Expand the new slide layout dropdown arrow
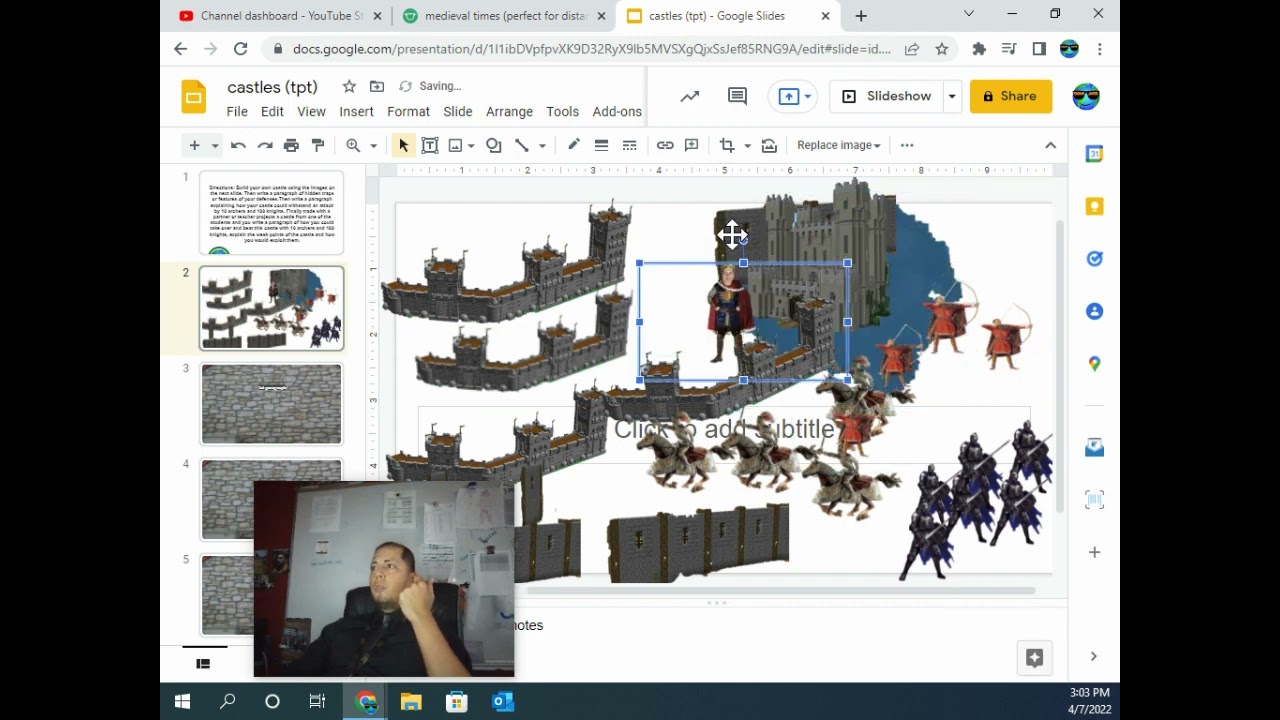The image size is (1280, 720). (x=214, y=146)
